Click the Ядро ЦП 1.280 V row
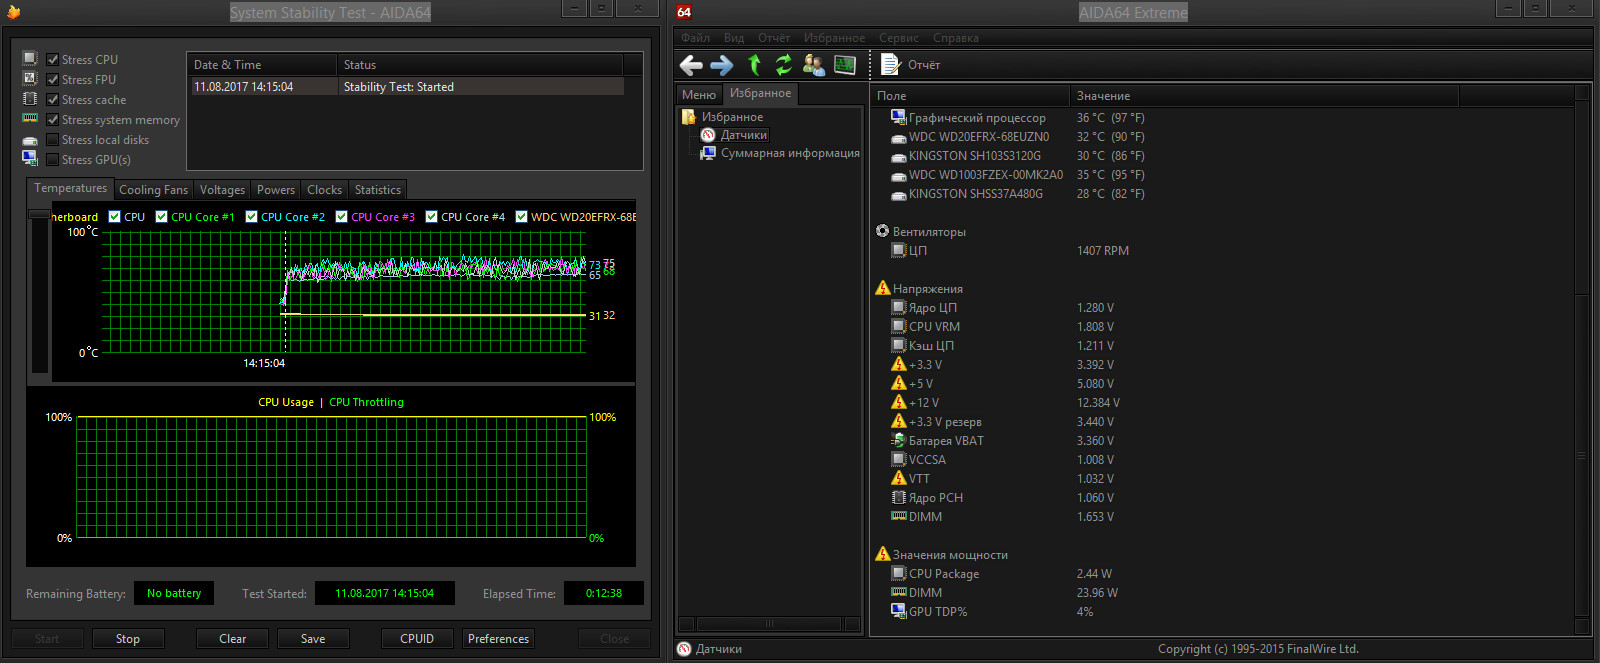The image size is (1600, 663). (x=1223, y=307)
